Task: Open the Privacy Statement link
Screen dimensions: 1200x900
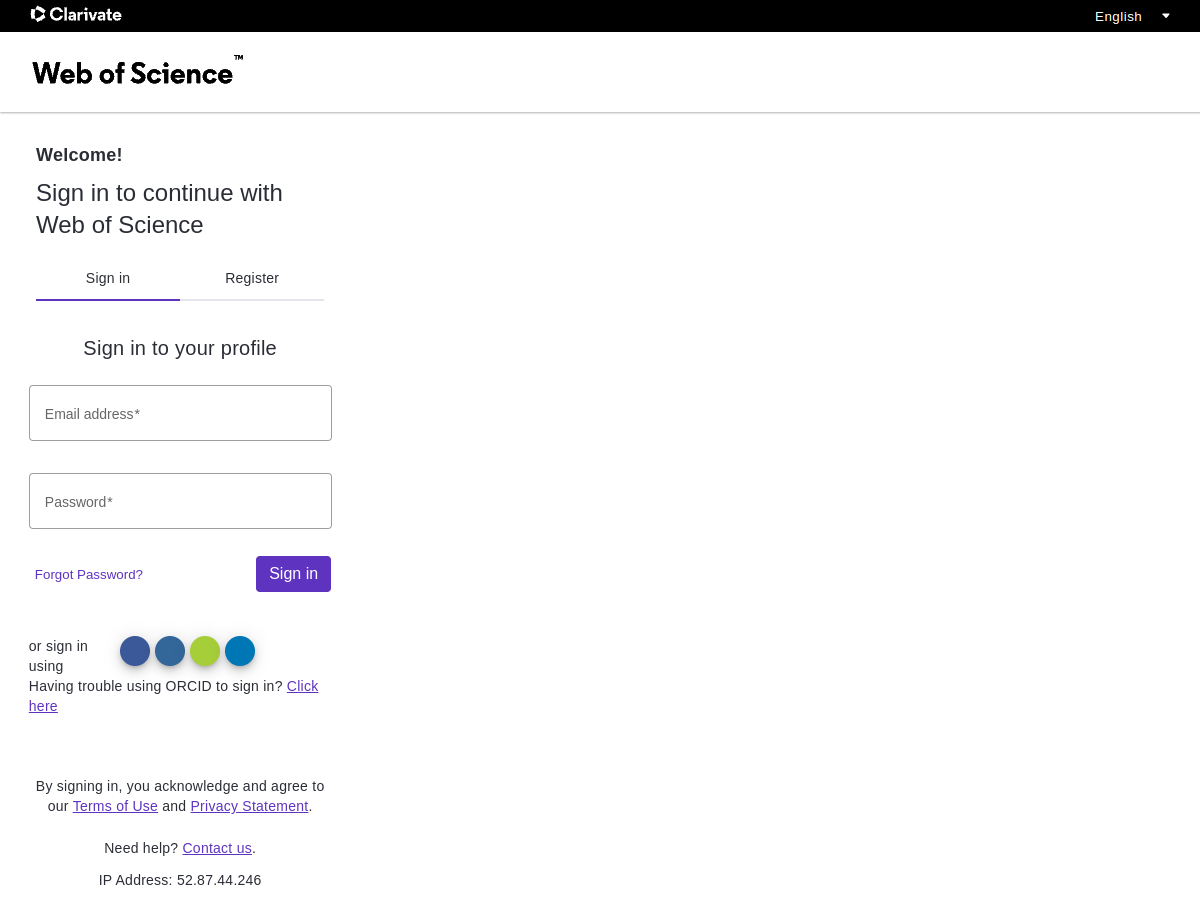Action: 249,806
